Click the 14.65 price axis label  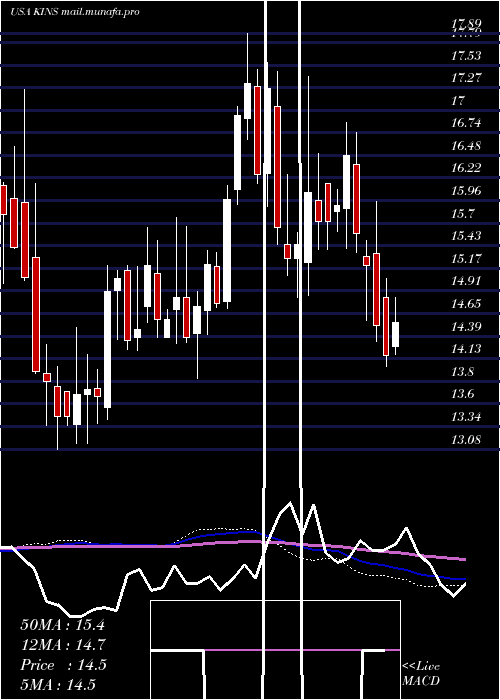[x=466, y=304]
